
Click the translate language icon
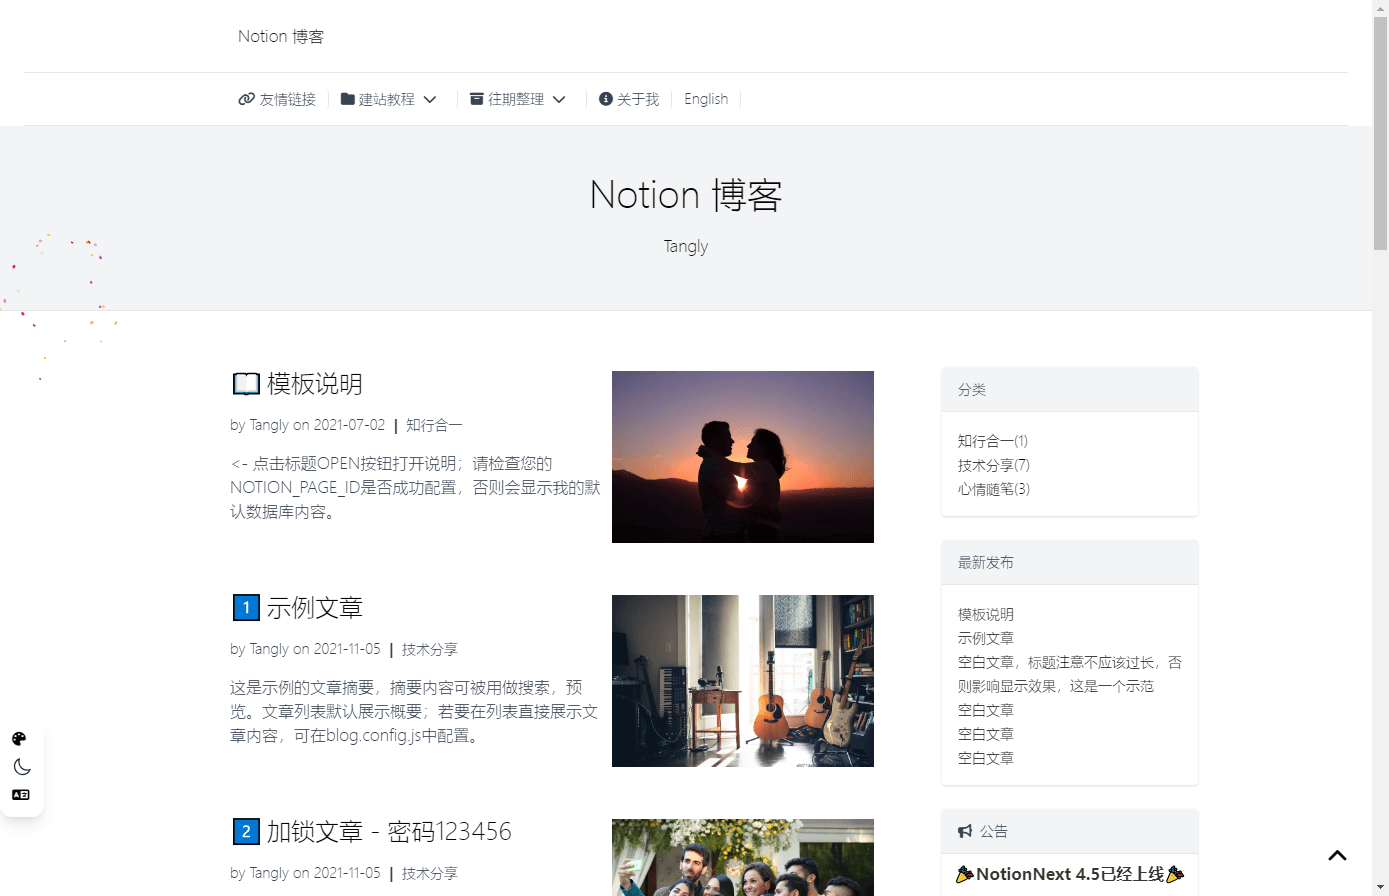pyautogui.click(x=22, y=795)
